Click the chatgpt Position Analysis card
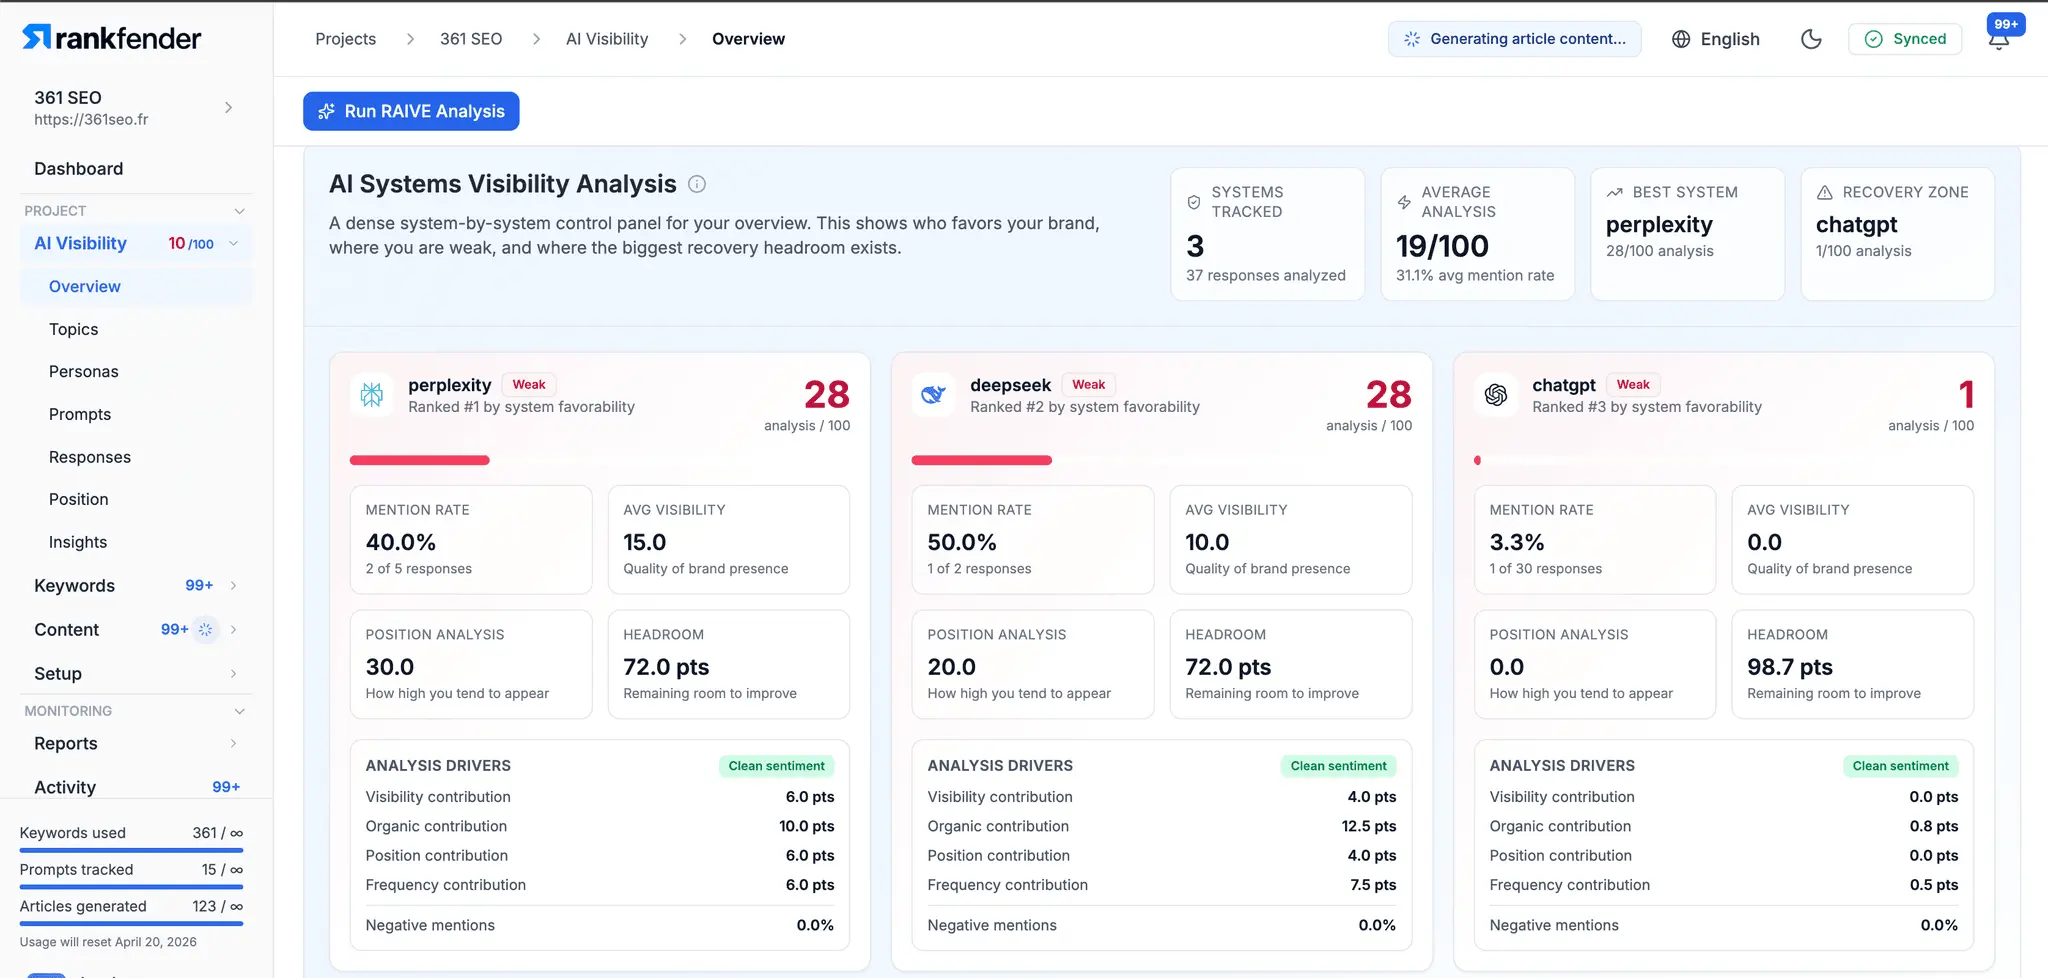Screen dimensions: 2048x978 1595,664
